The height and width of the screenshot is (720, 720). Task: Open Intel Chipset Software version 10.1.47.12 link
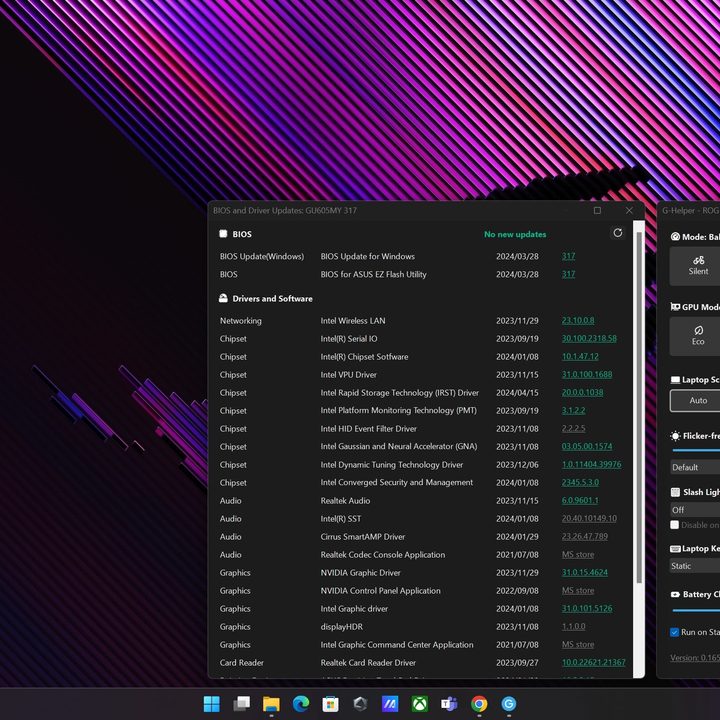(x=580, y=356)
